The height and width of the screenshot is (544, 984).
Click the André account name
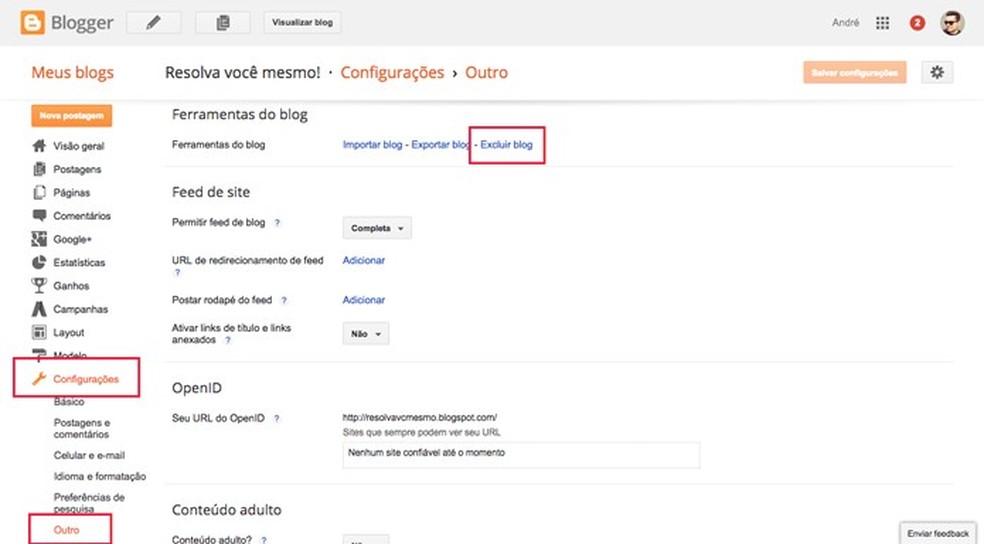coord(845,23)
